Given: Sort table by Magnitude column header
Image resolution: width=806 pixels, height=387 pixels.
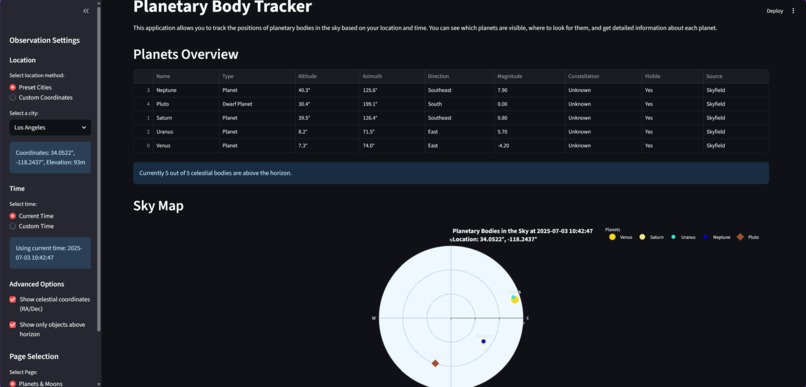Looking at the screenshot, I should click(529, 76).
